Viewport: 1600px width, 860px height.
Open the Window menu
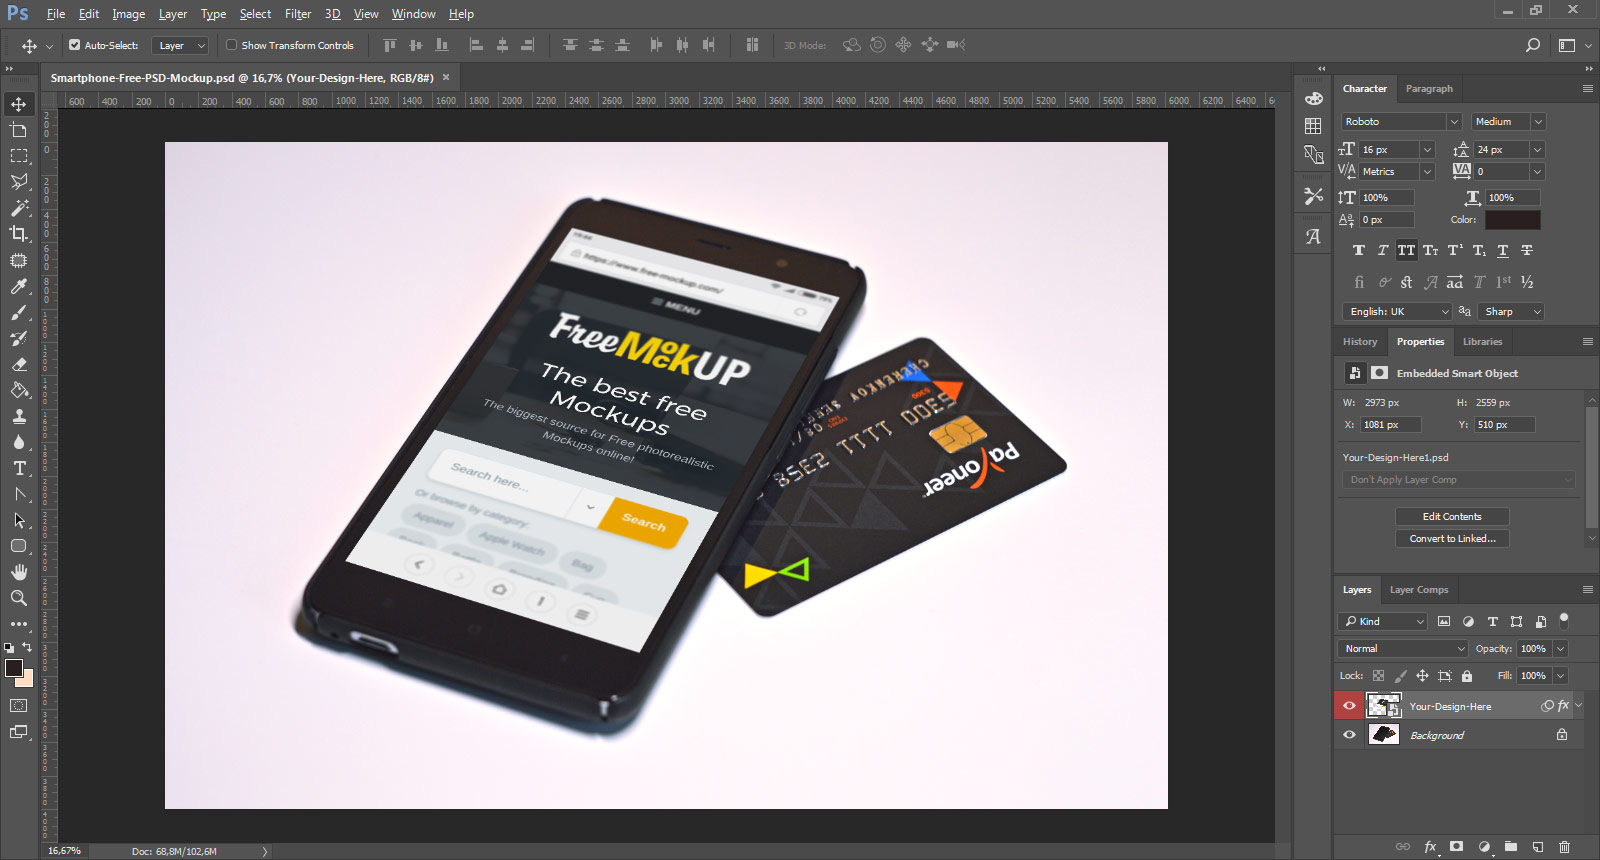(x=413, y=14)
